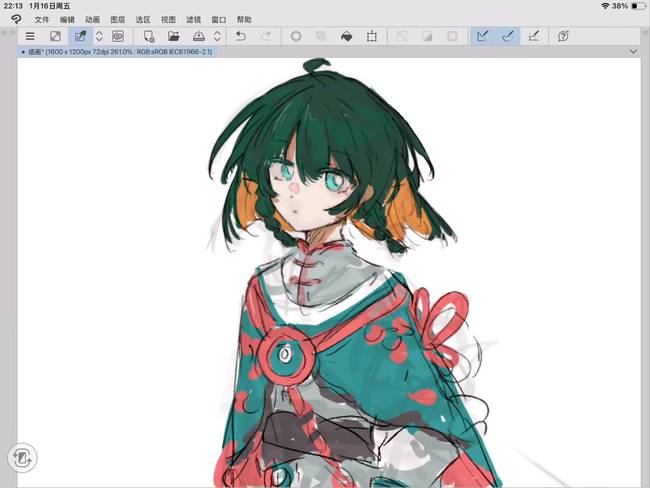The image size is (650, 488).
Task: Click the open file folder icon
Action: point(174,36)
